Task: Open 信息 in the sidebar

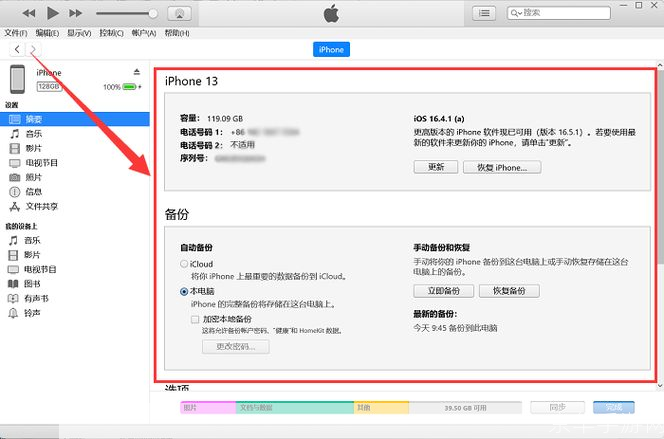Action: click(x=33, y=192)
